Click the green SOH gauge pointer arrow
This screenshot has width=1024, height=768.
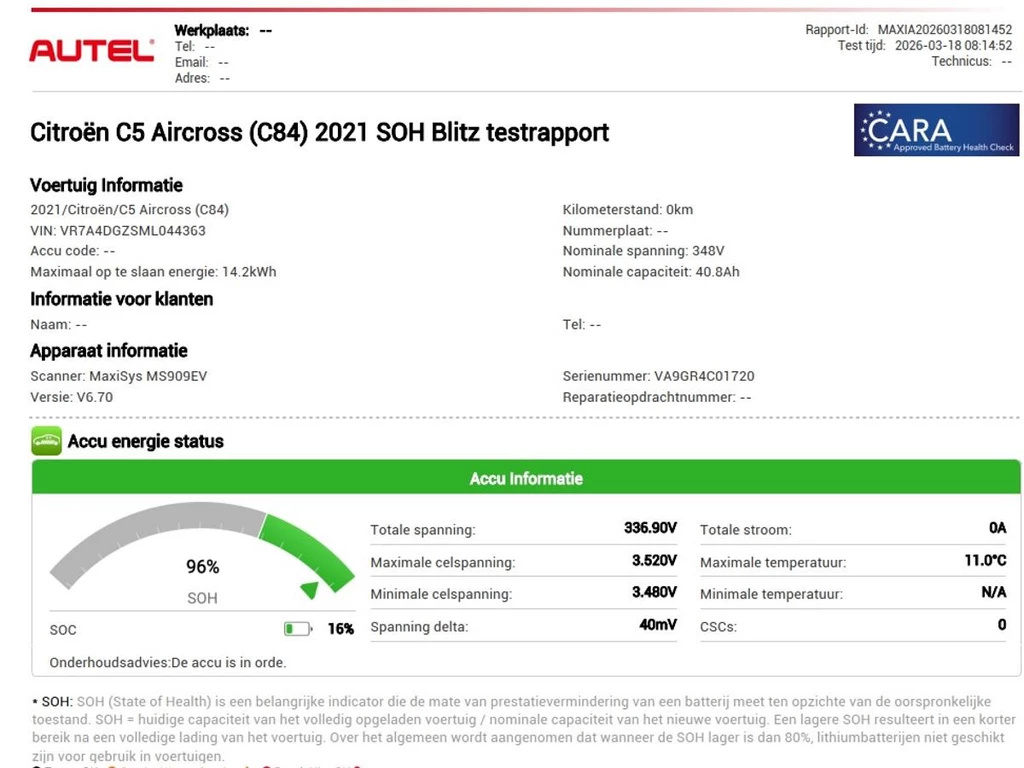pos(311,590)
